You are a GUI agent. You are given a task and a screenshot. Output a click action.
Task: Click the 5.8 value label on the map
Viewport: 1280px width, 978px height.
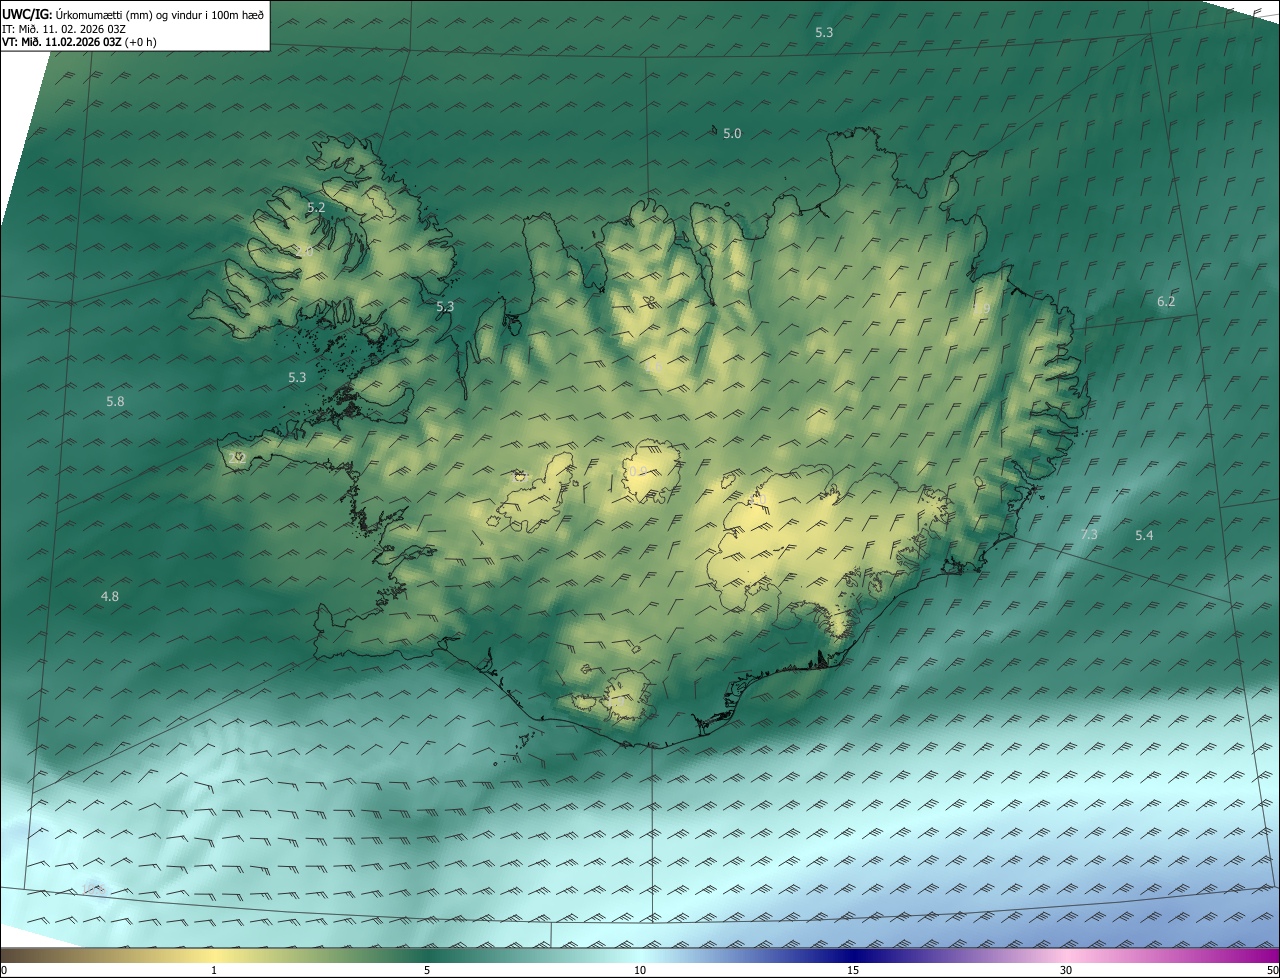(115, 402)
